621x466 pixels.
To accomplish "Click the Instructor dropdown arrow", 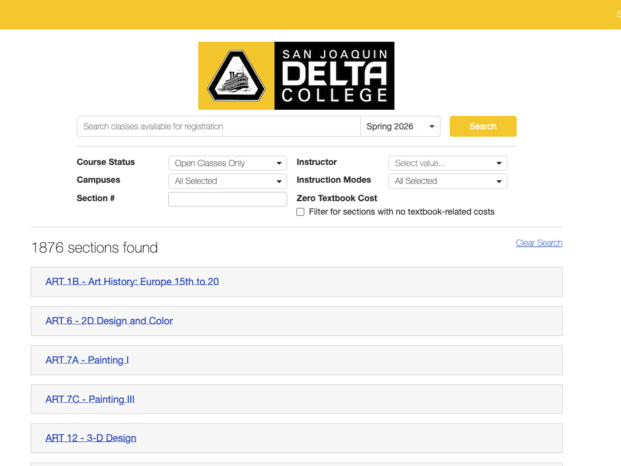I will point(499,163).
